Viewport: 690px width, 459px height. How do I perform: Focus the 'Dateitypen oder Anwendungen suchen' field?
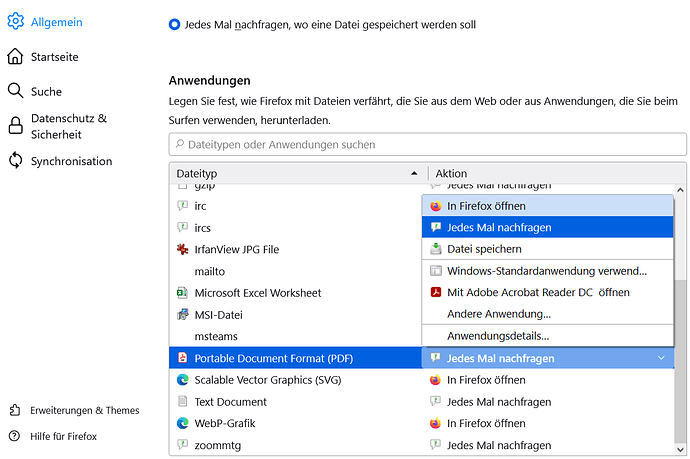point(427,144)
